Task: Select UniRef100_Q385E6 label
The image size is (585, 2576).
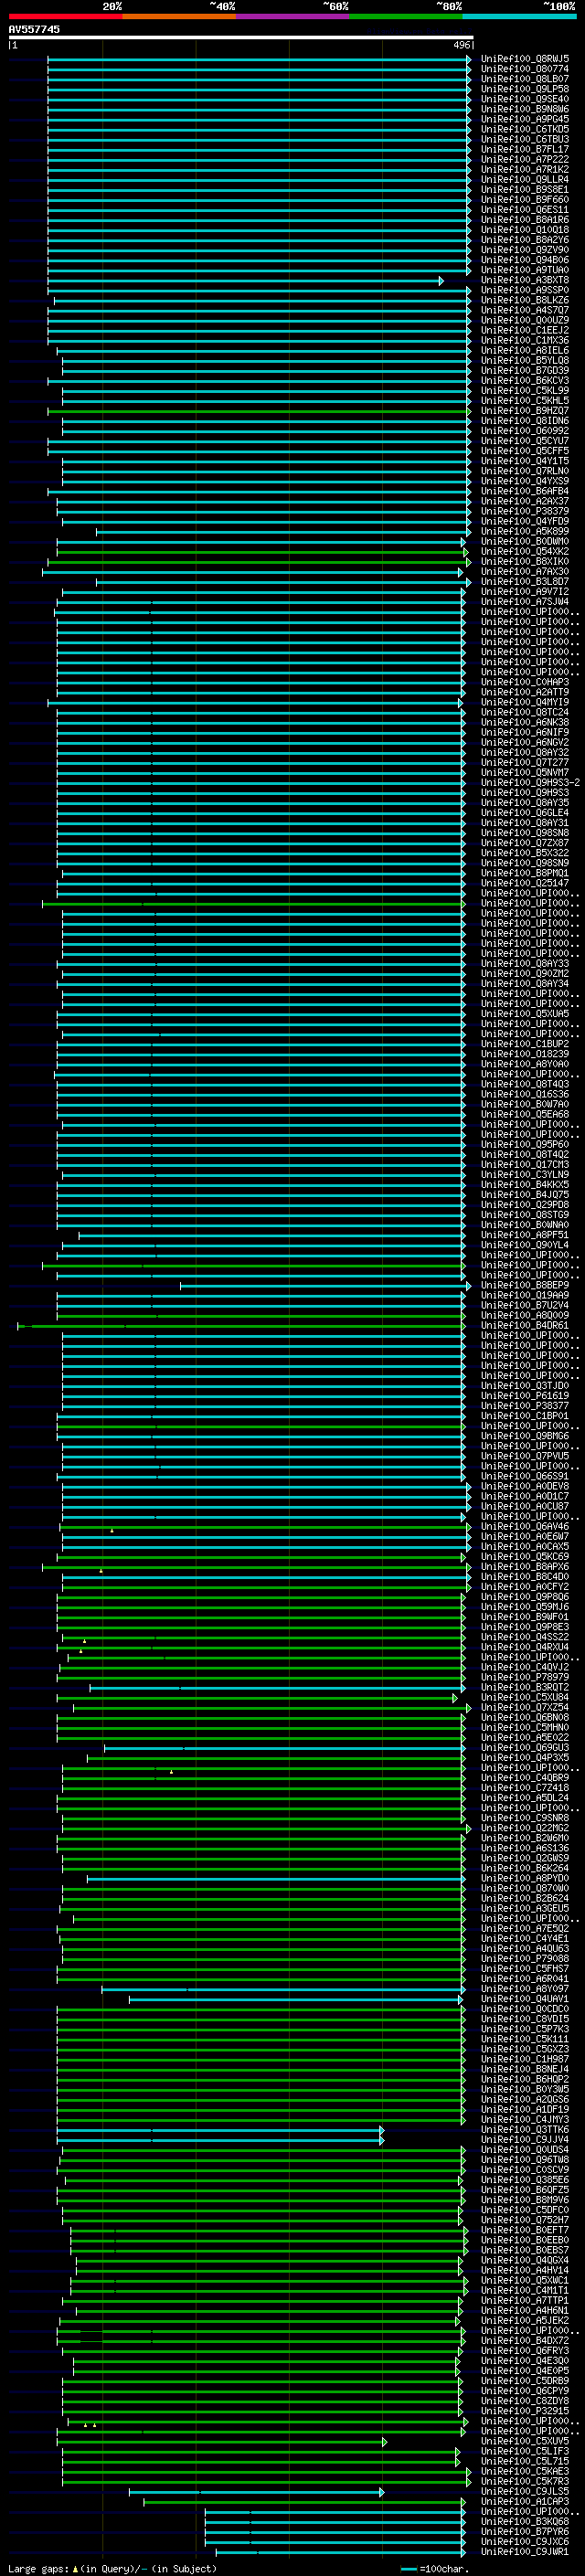Action: (x=524, y=2179)
